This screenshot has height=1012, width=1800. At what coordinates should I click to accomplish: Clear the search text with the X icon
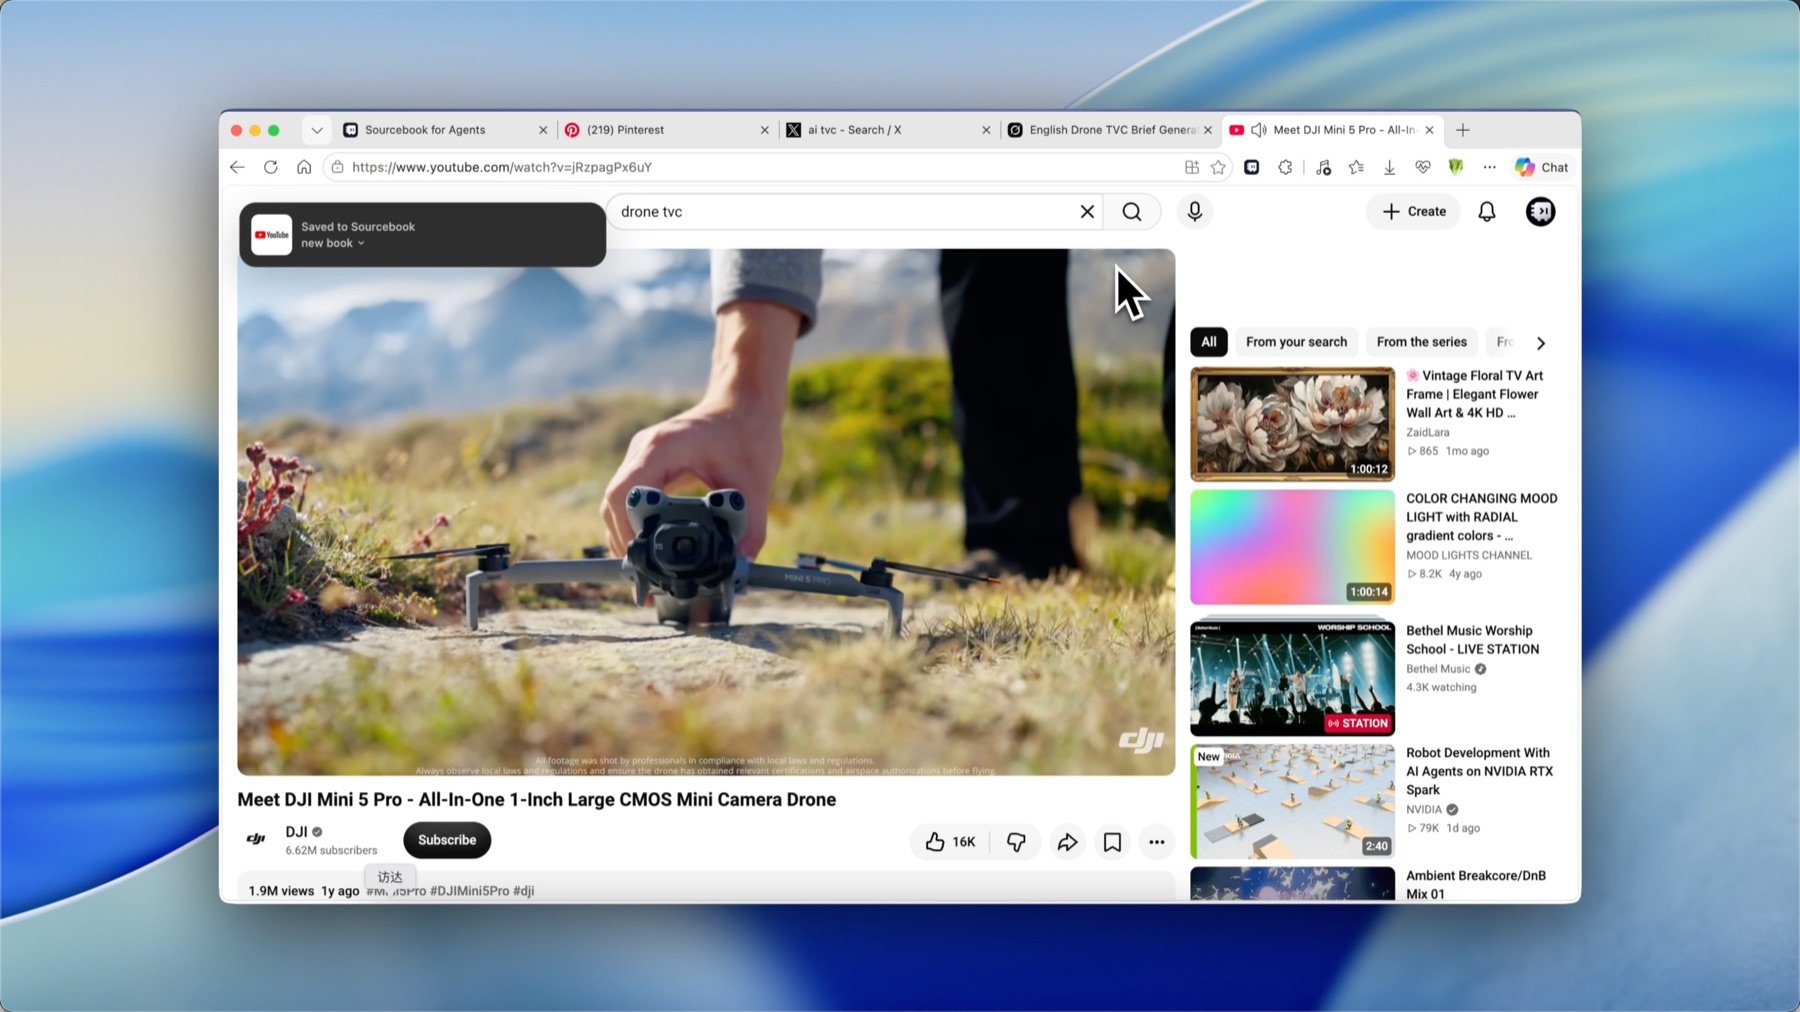pos(1087,212)
